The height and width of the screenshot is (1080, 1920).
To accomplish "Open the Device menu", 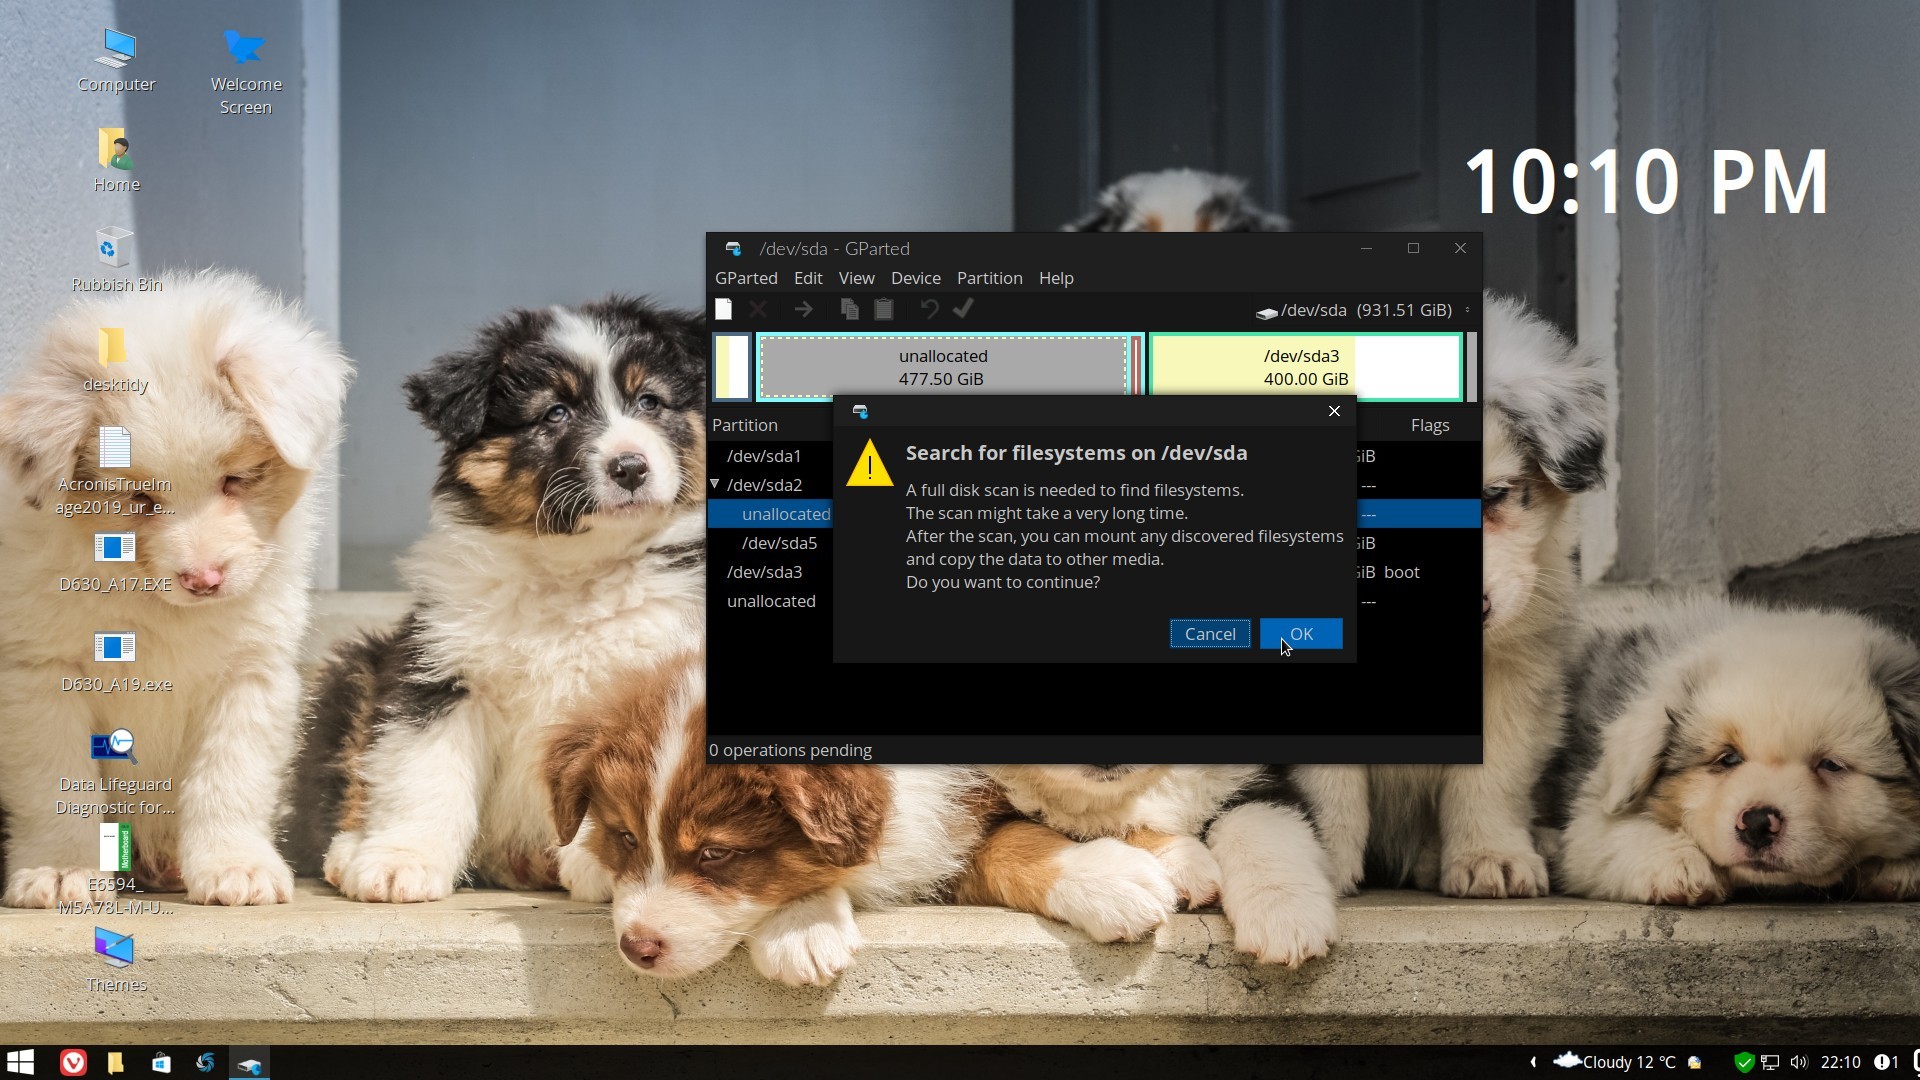I will (915, 278).
